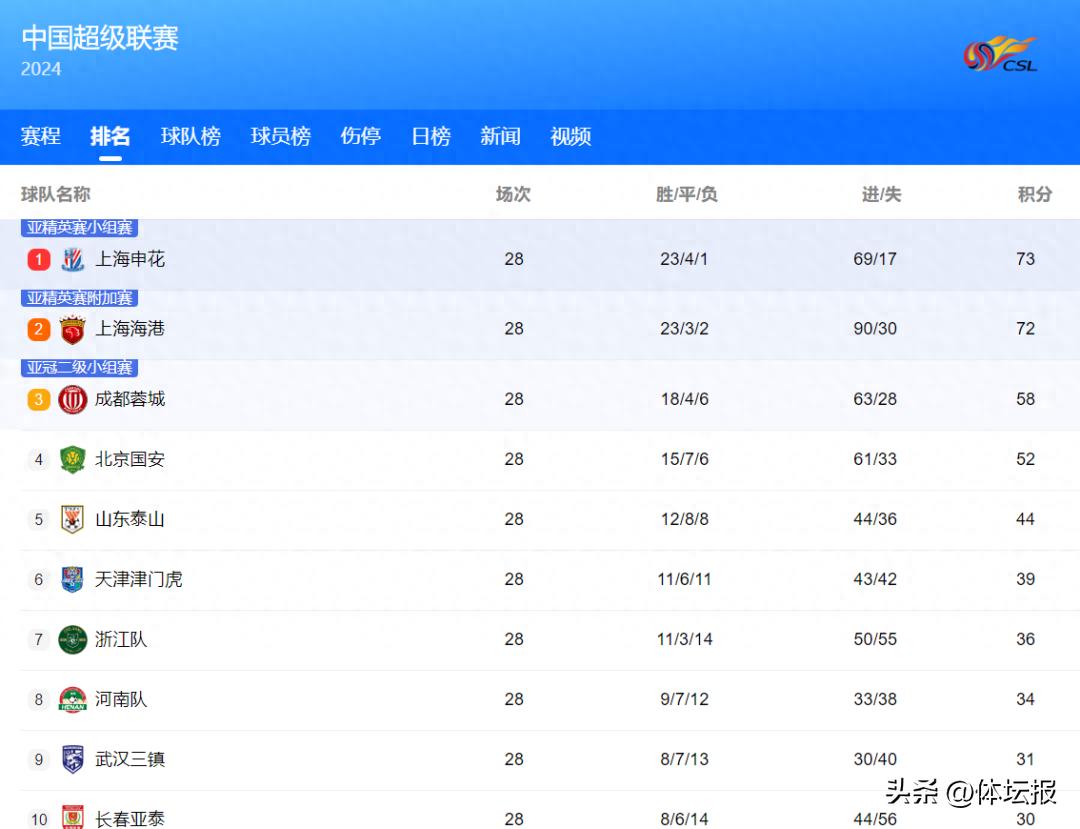This screenshot has width=1080, height=829.
Task: Click the 积分 points column header
Action: point(1034,195)
